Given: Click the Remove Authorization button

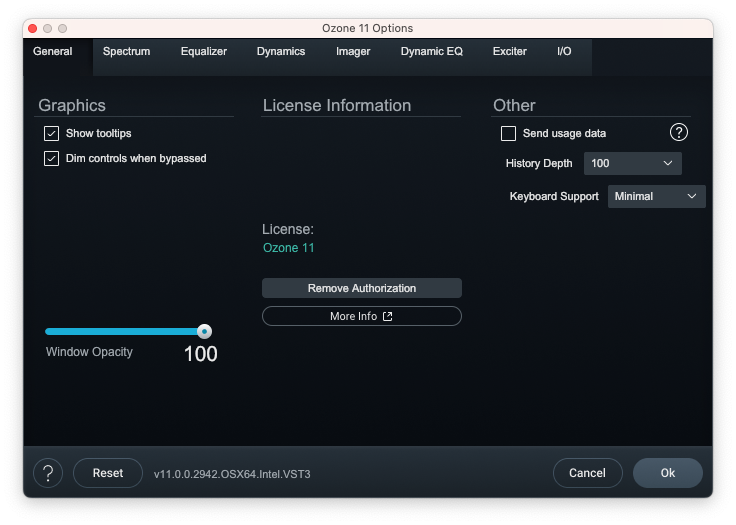Looking at the screenshot, I should (361, 288).
